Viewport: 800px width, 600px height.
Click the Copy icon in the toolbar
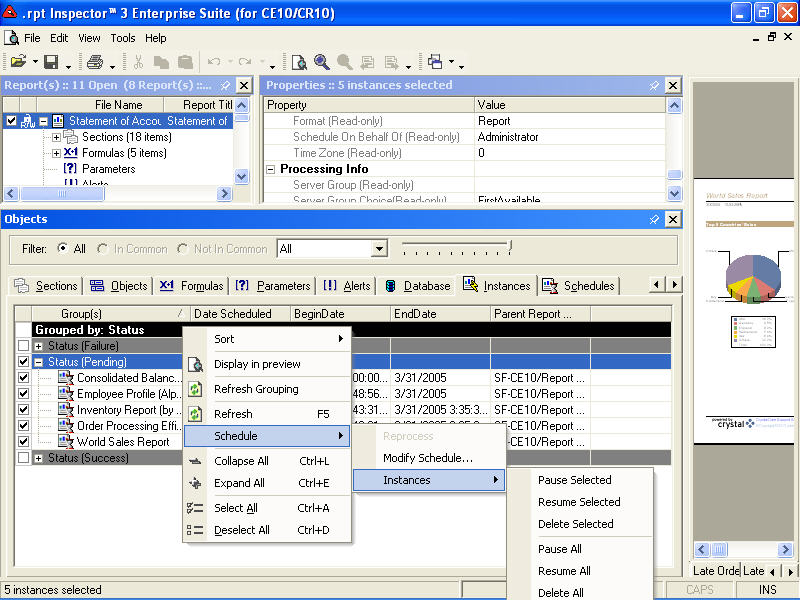tap(161, 62)
